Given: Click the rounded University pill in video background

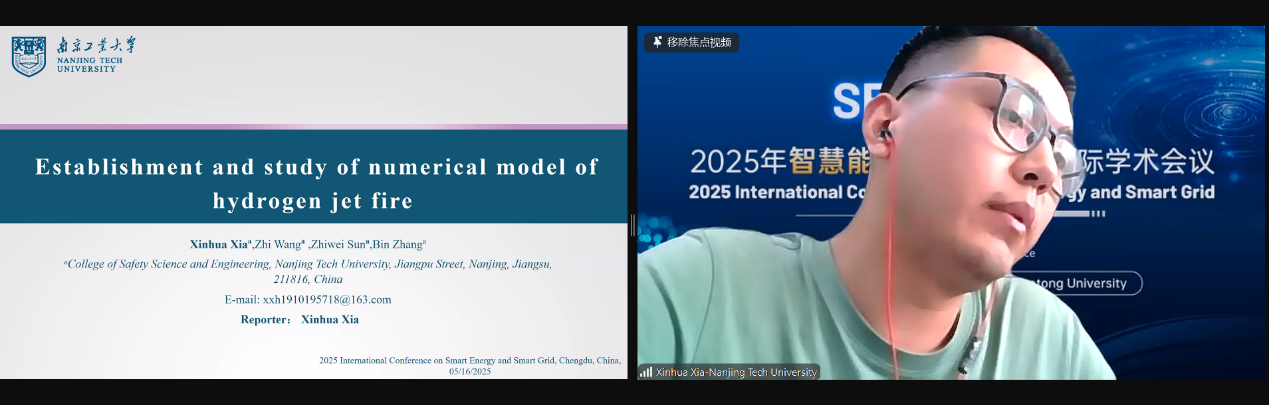Looking at the screenshot, I should pos(1085,283).
